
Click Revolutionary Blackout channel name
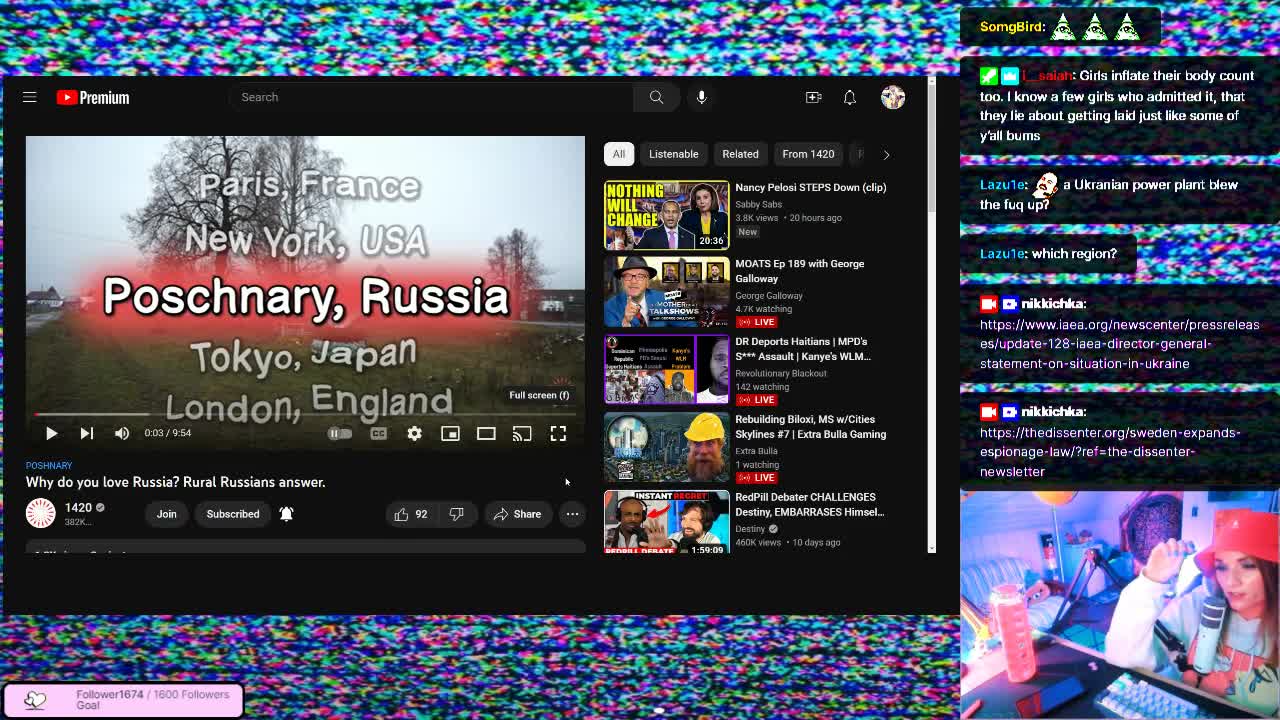point(781,373)
